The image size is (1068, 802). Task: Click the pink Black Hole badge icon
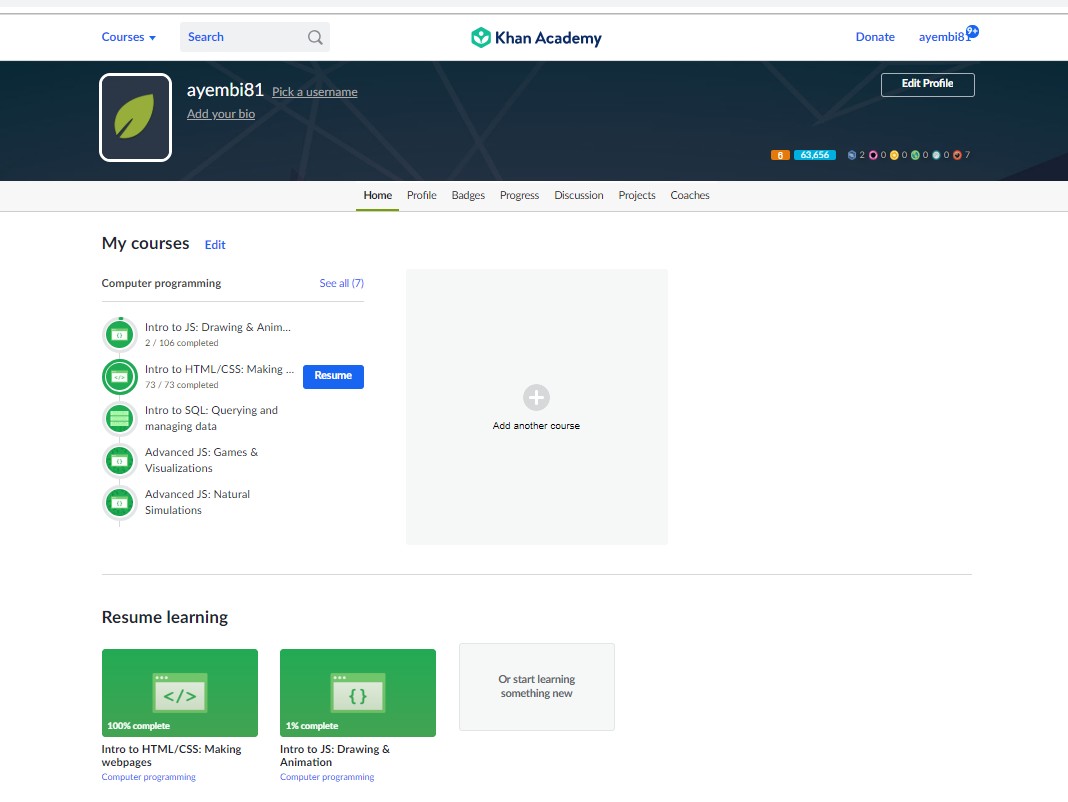(x=873, y=155)
